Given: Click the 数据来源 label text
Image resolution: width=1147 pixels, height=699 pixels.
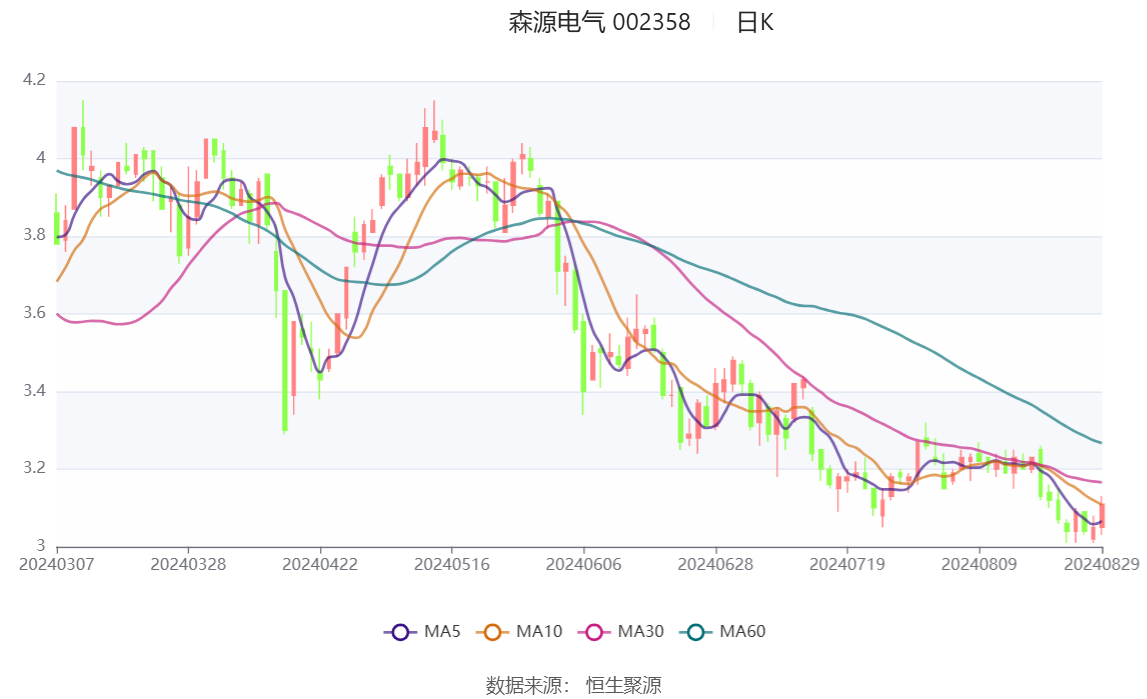Looking at the screenshot, I should click(x=524, y=685).
